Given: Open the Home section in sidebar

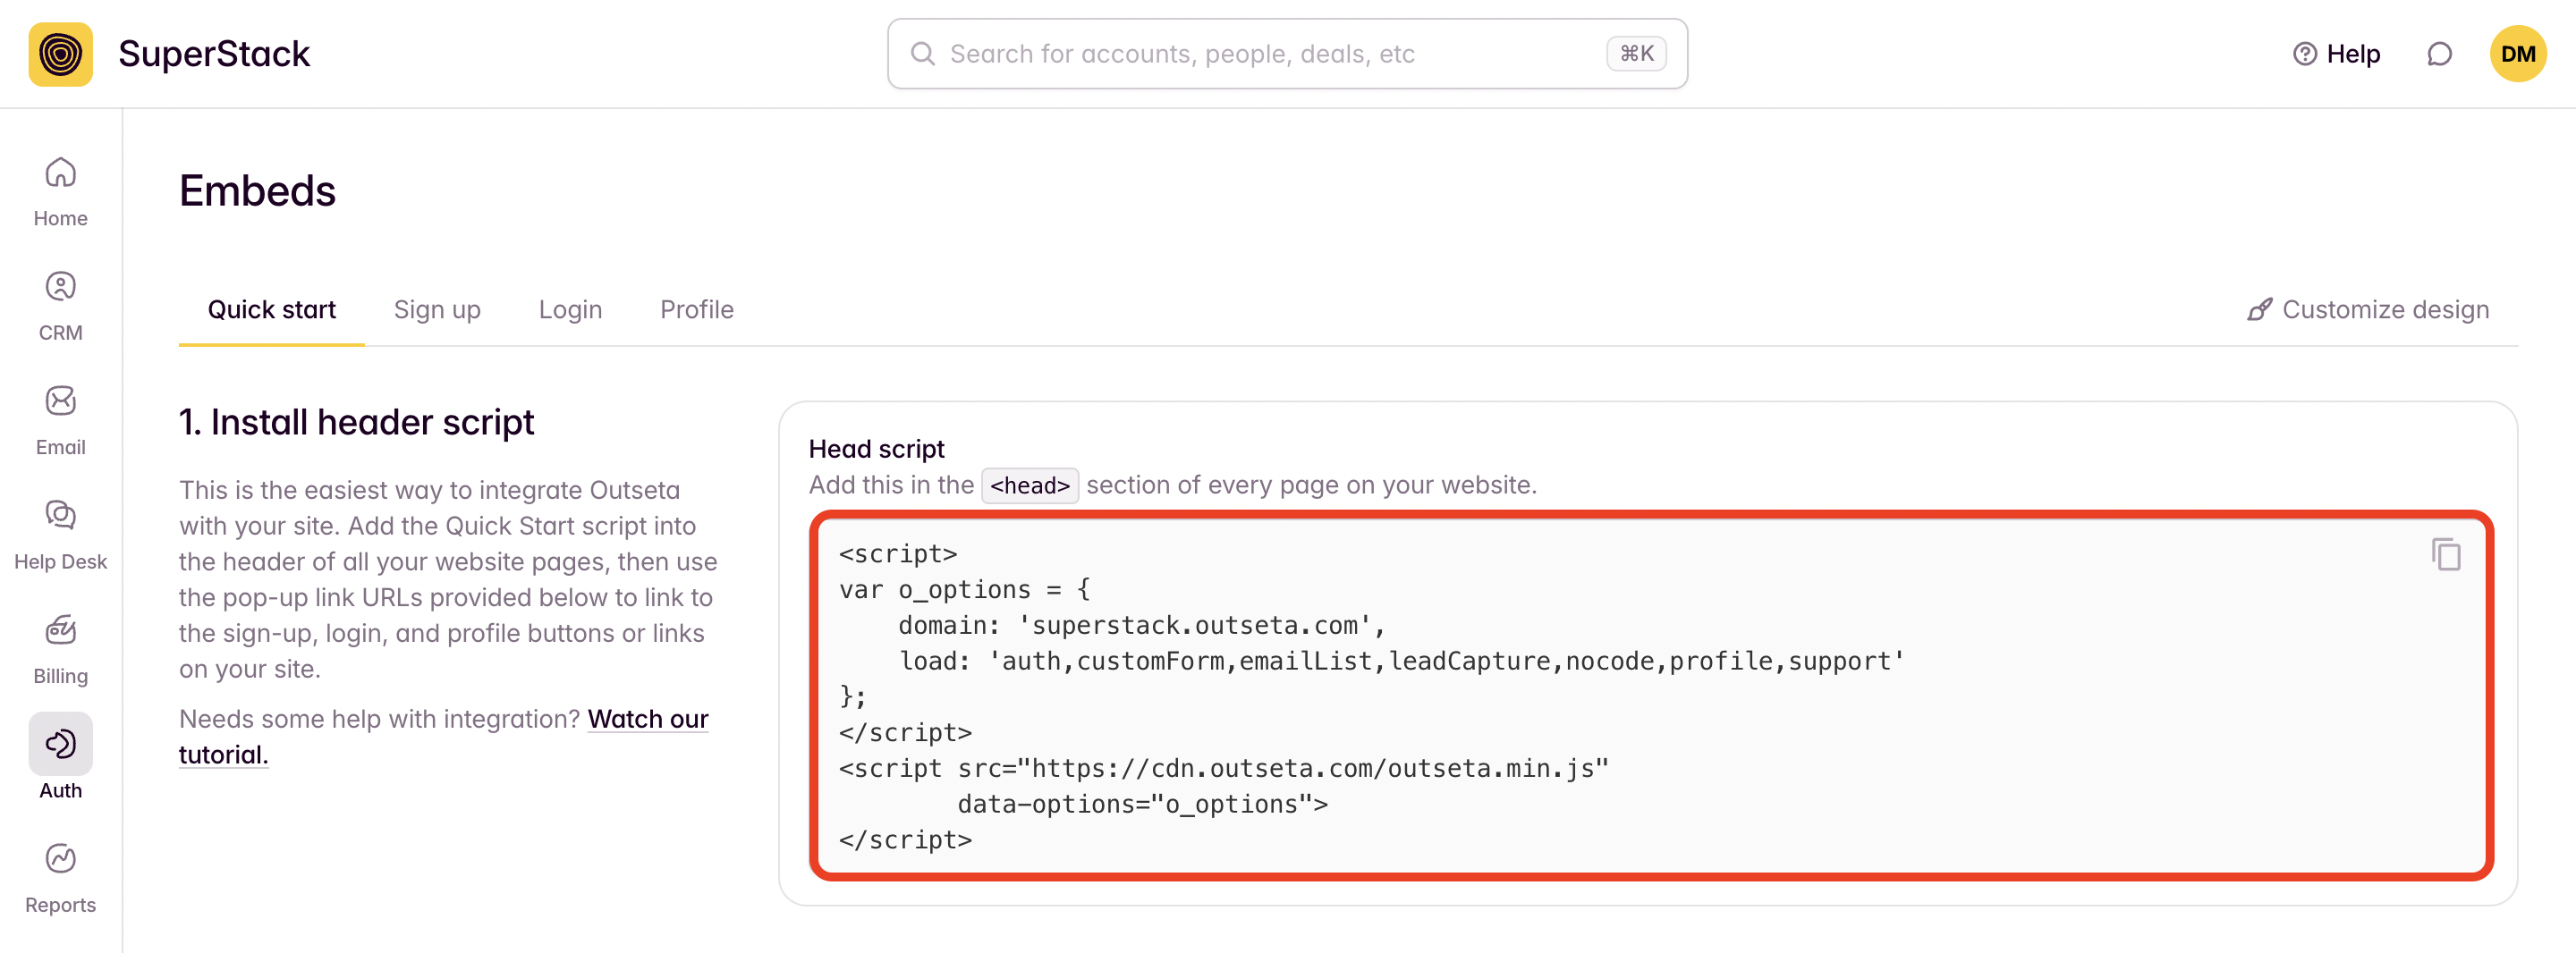Looking at the screenshot, I should (60, 192).
